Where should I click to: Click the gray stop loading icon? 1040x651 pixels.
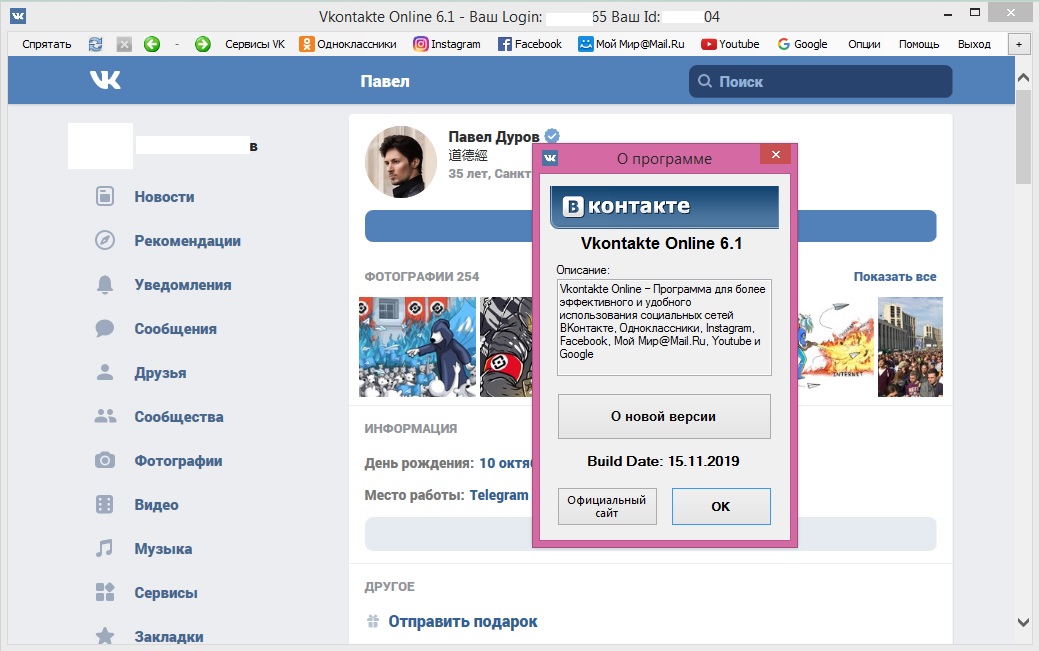124,44
